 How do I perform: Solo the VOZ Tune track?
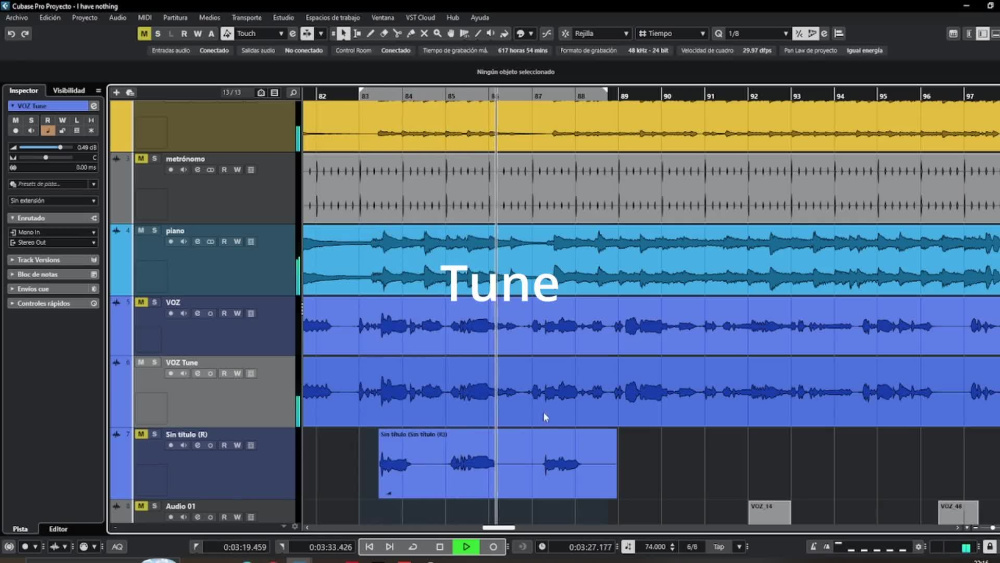point(154,362)
